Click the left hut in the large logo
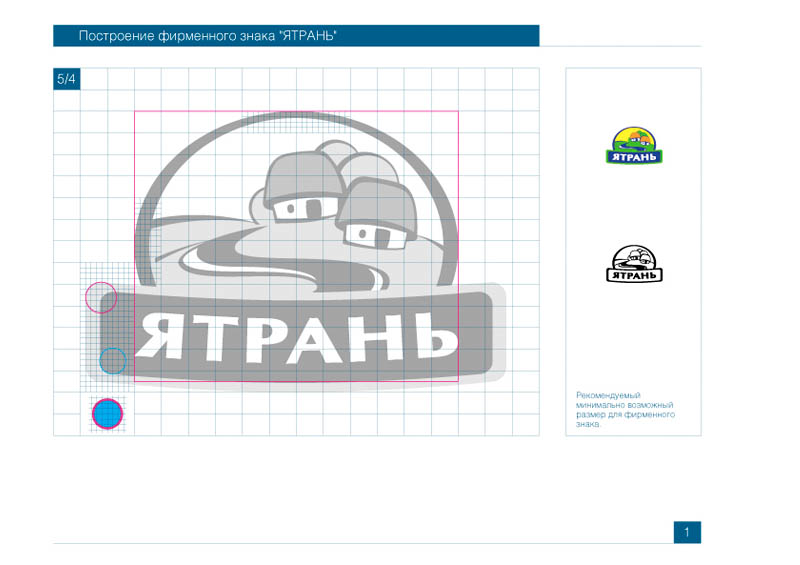The image size is (800, 565). [303, 187]
